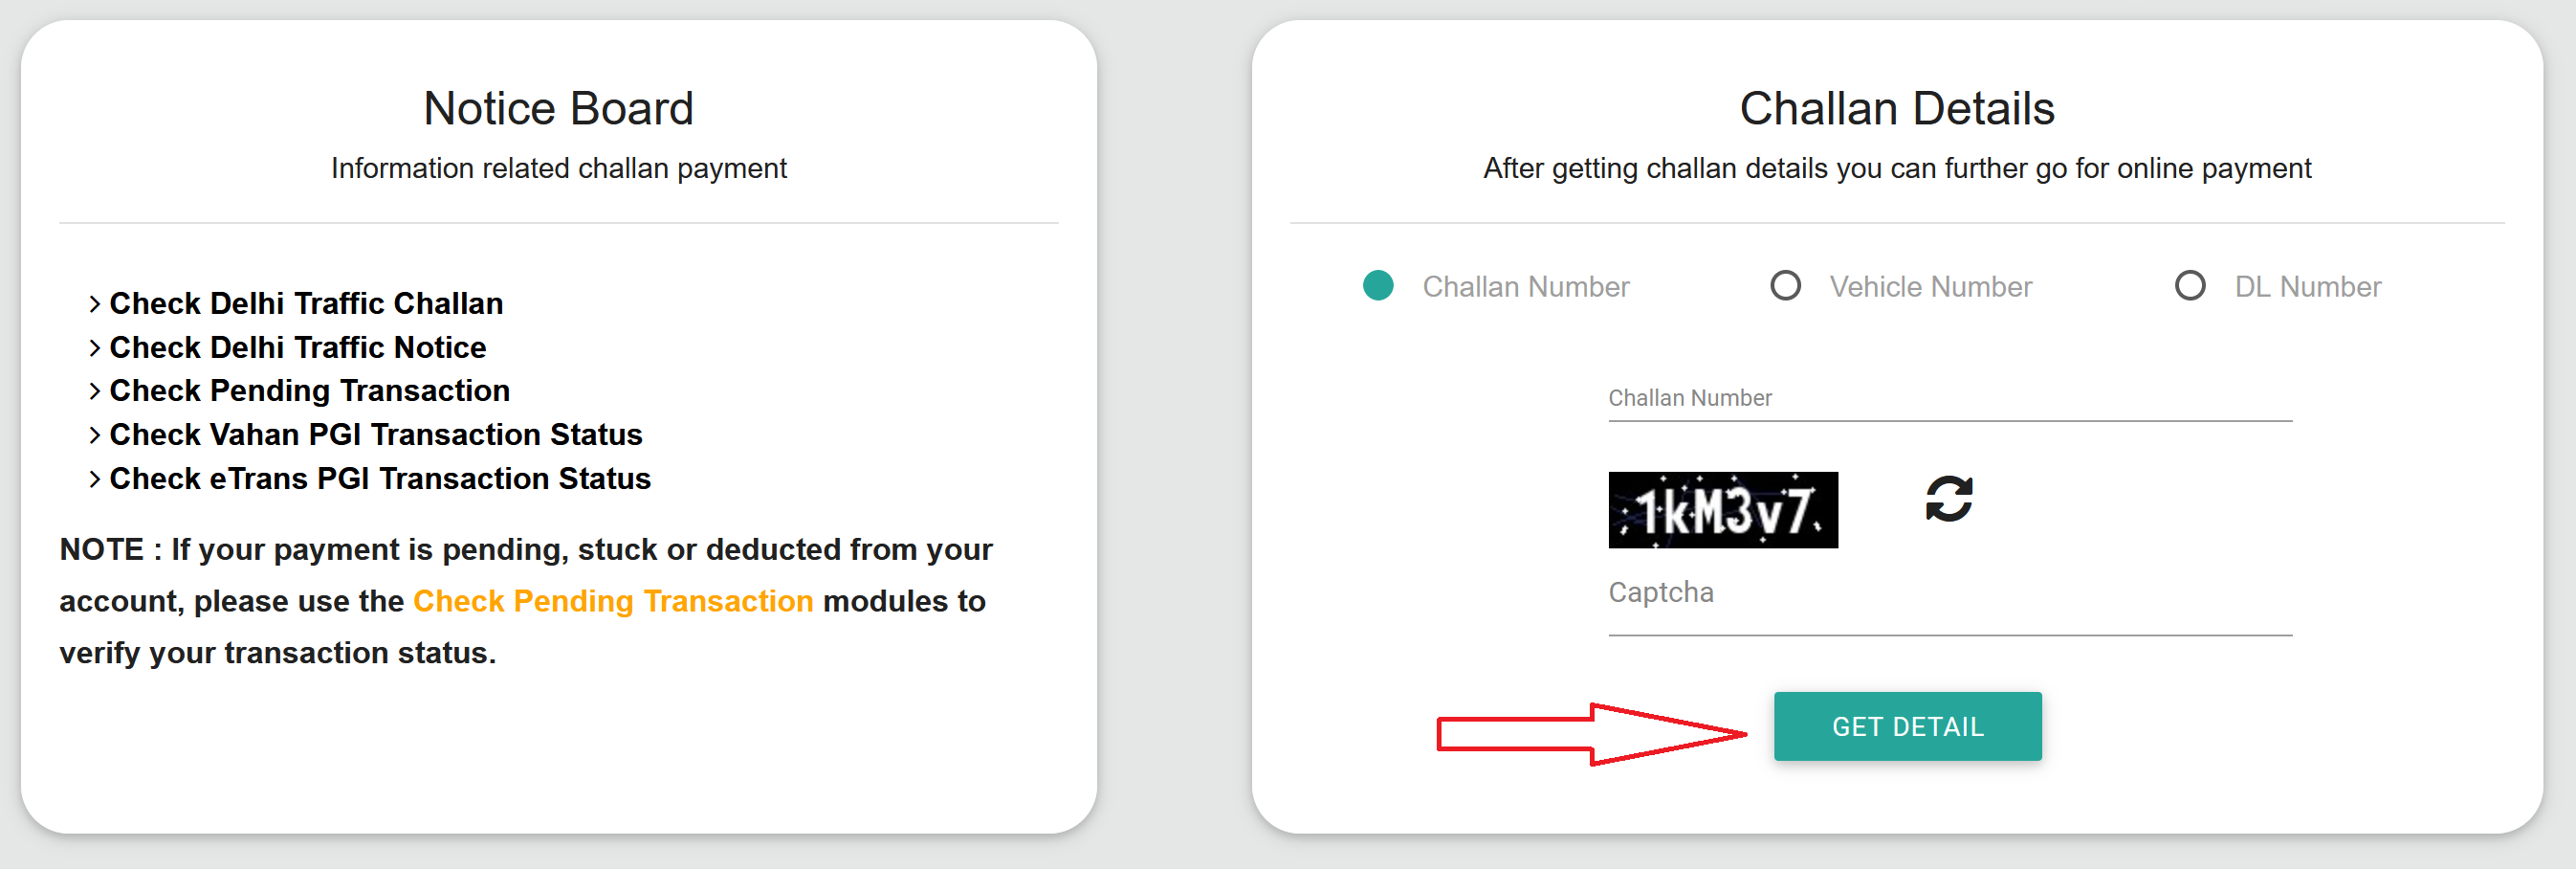Select the Challan Number radio option
Viewport: 2576px width, 869px height.
click(x=1378, y=286)
